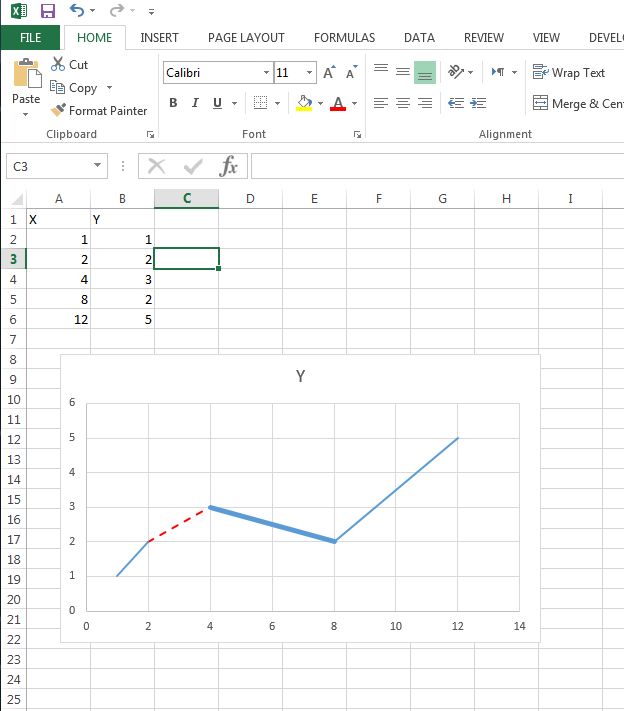
Task: Click the Undo arrow icon
Action: [77, 10]
